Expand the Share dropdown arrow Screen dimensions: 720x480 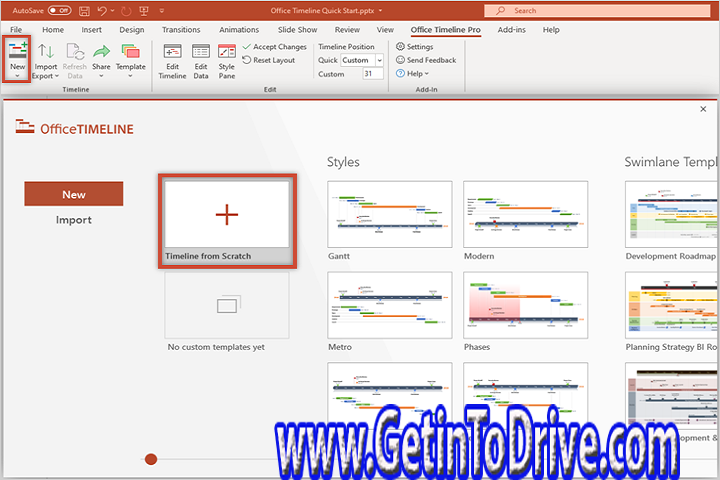coord(101,76)
